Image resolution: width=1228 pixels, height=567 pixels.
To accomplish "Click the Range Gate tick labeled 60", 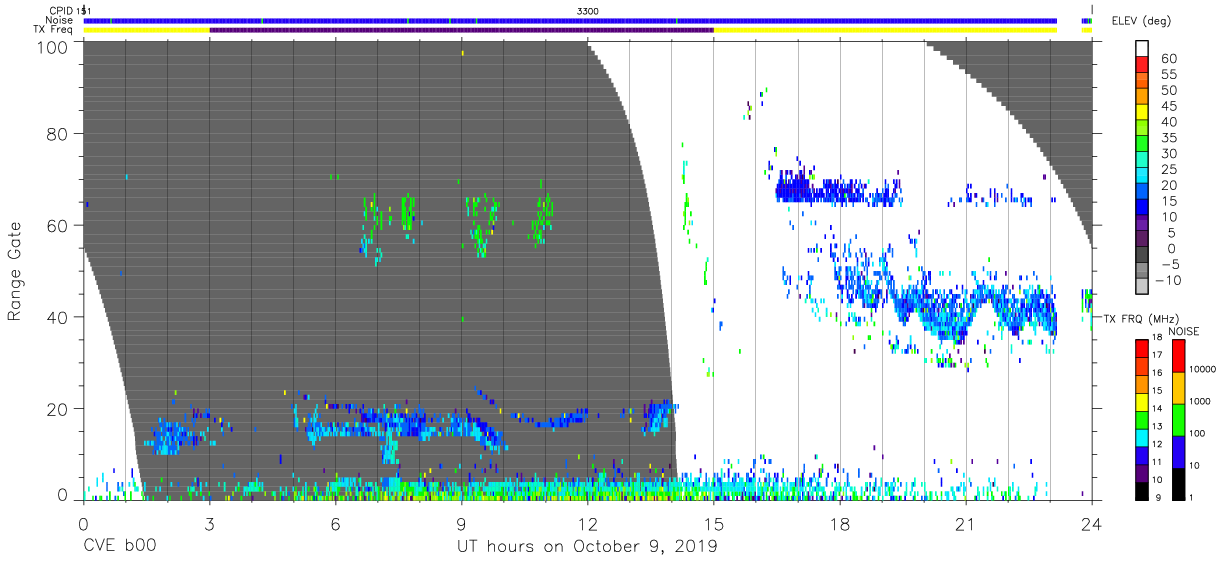I will click(58, 225).
